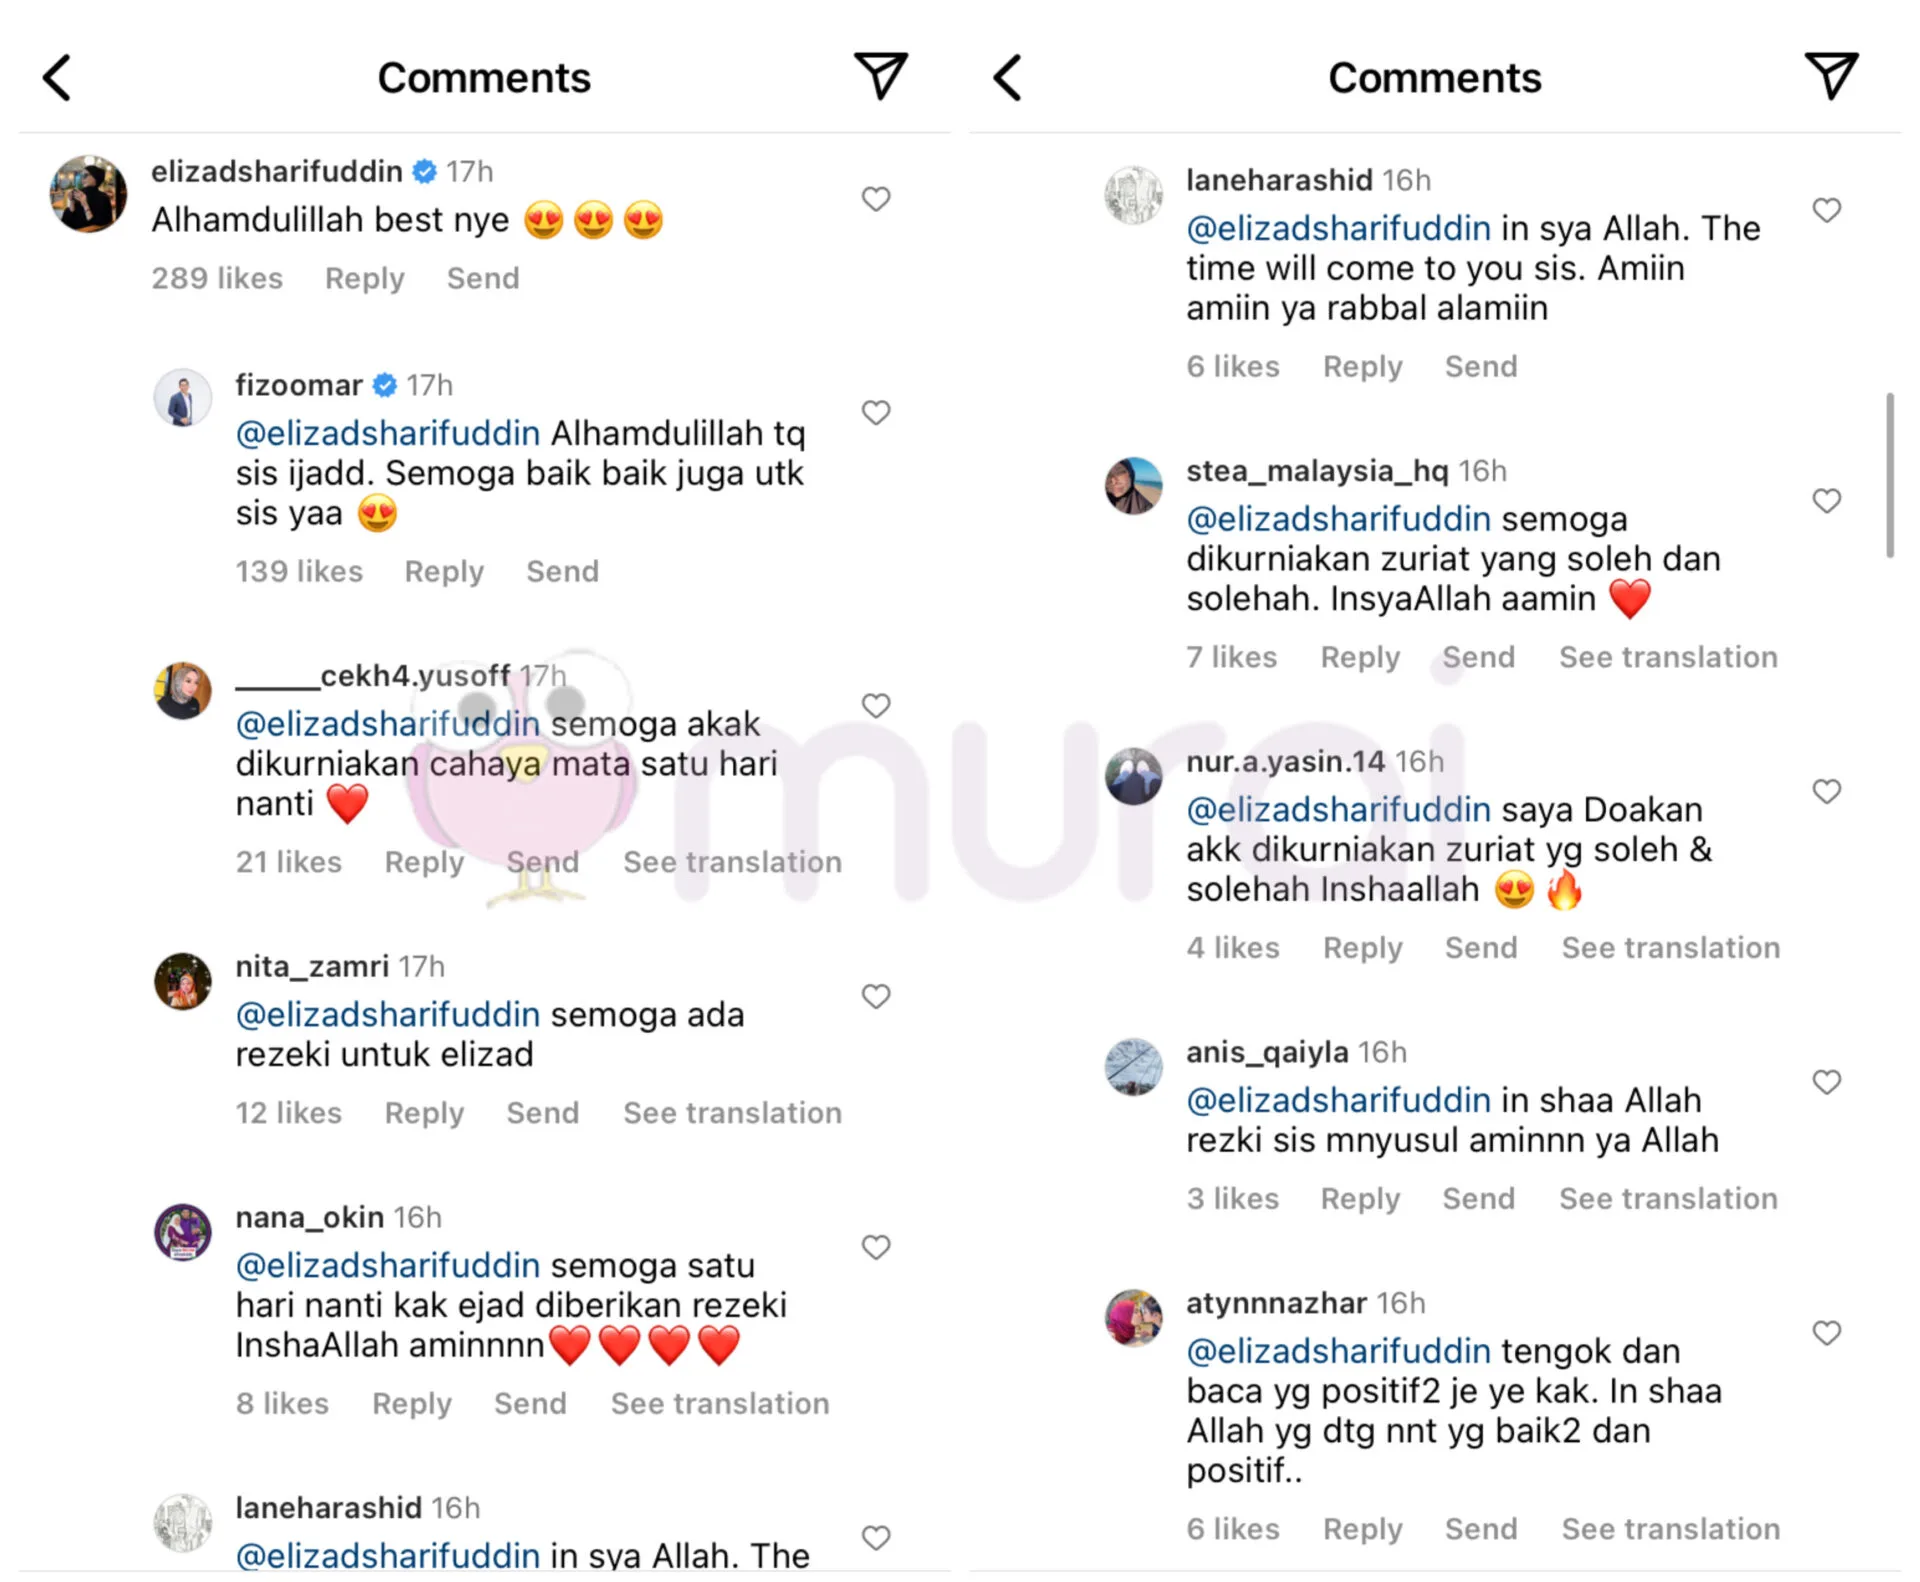Show translation of nita_zamri's comment
Image resolution: width=1920 pixels, height=1582 pixels.
[732, 1113]
